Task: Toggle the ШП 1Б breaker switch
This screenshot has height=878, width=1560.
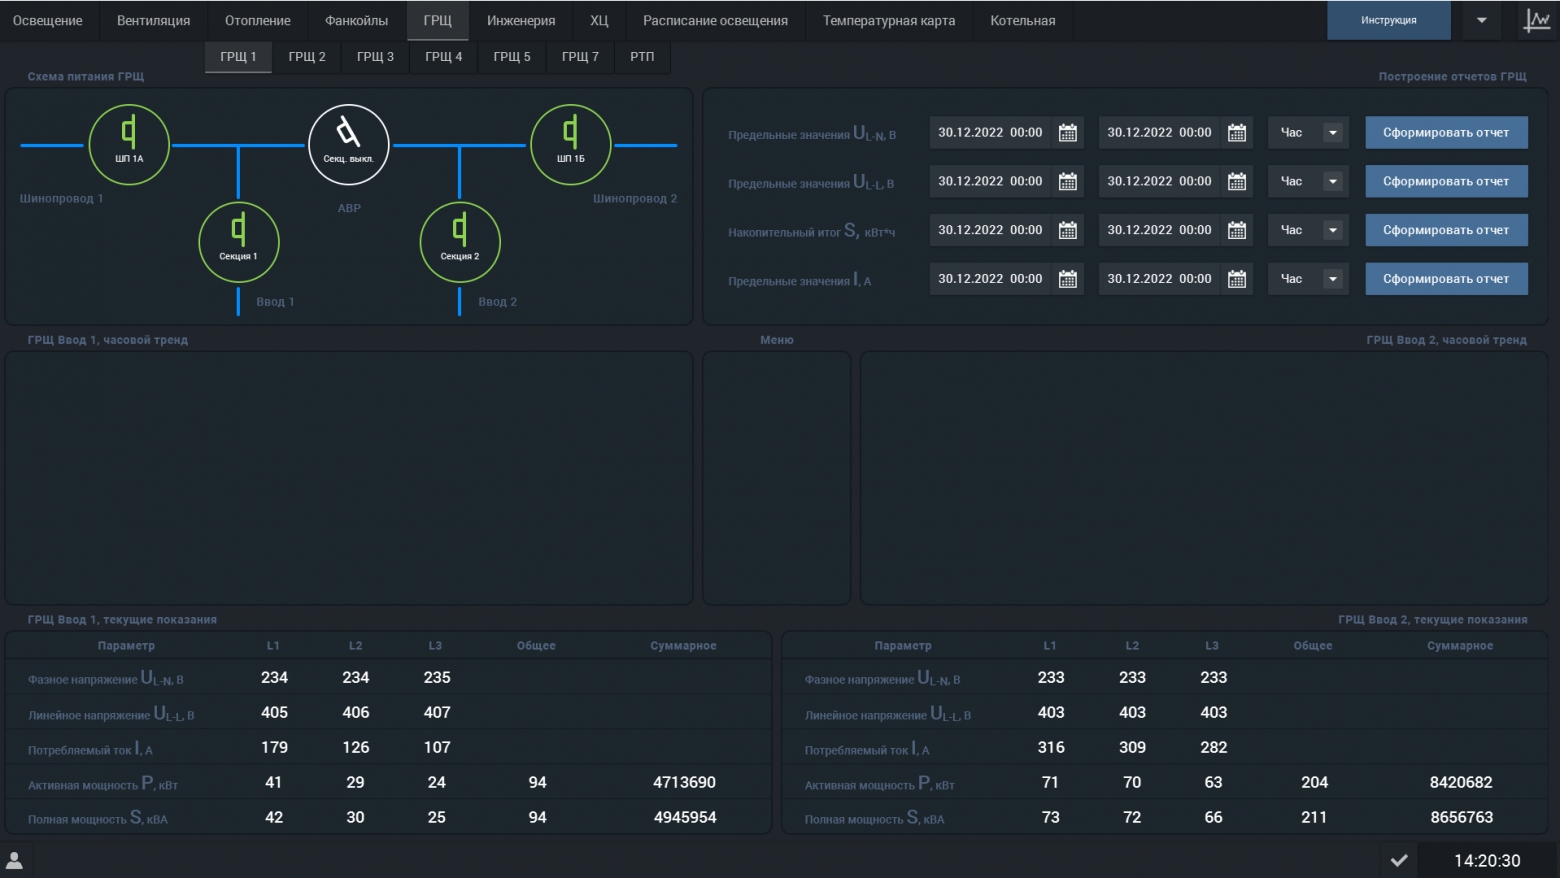Action: pos(571,145)
